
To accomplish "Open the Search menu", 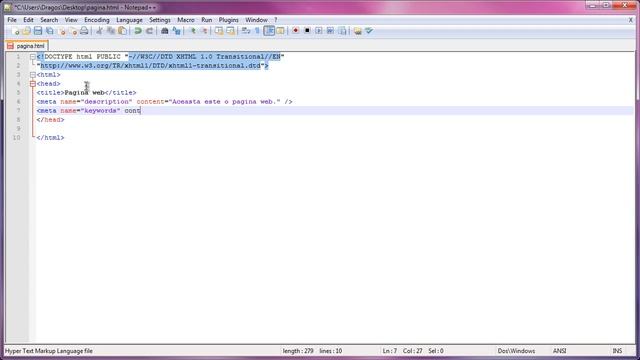I will pyautogui.click(x=49, y=20).
